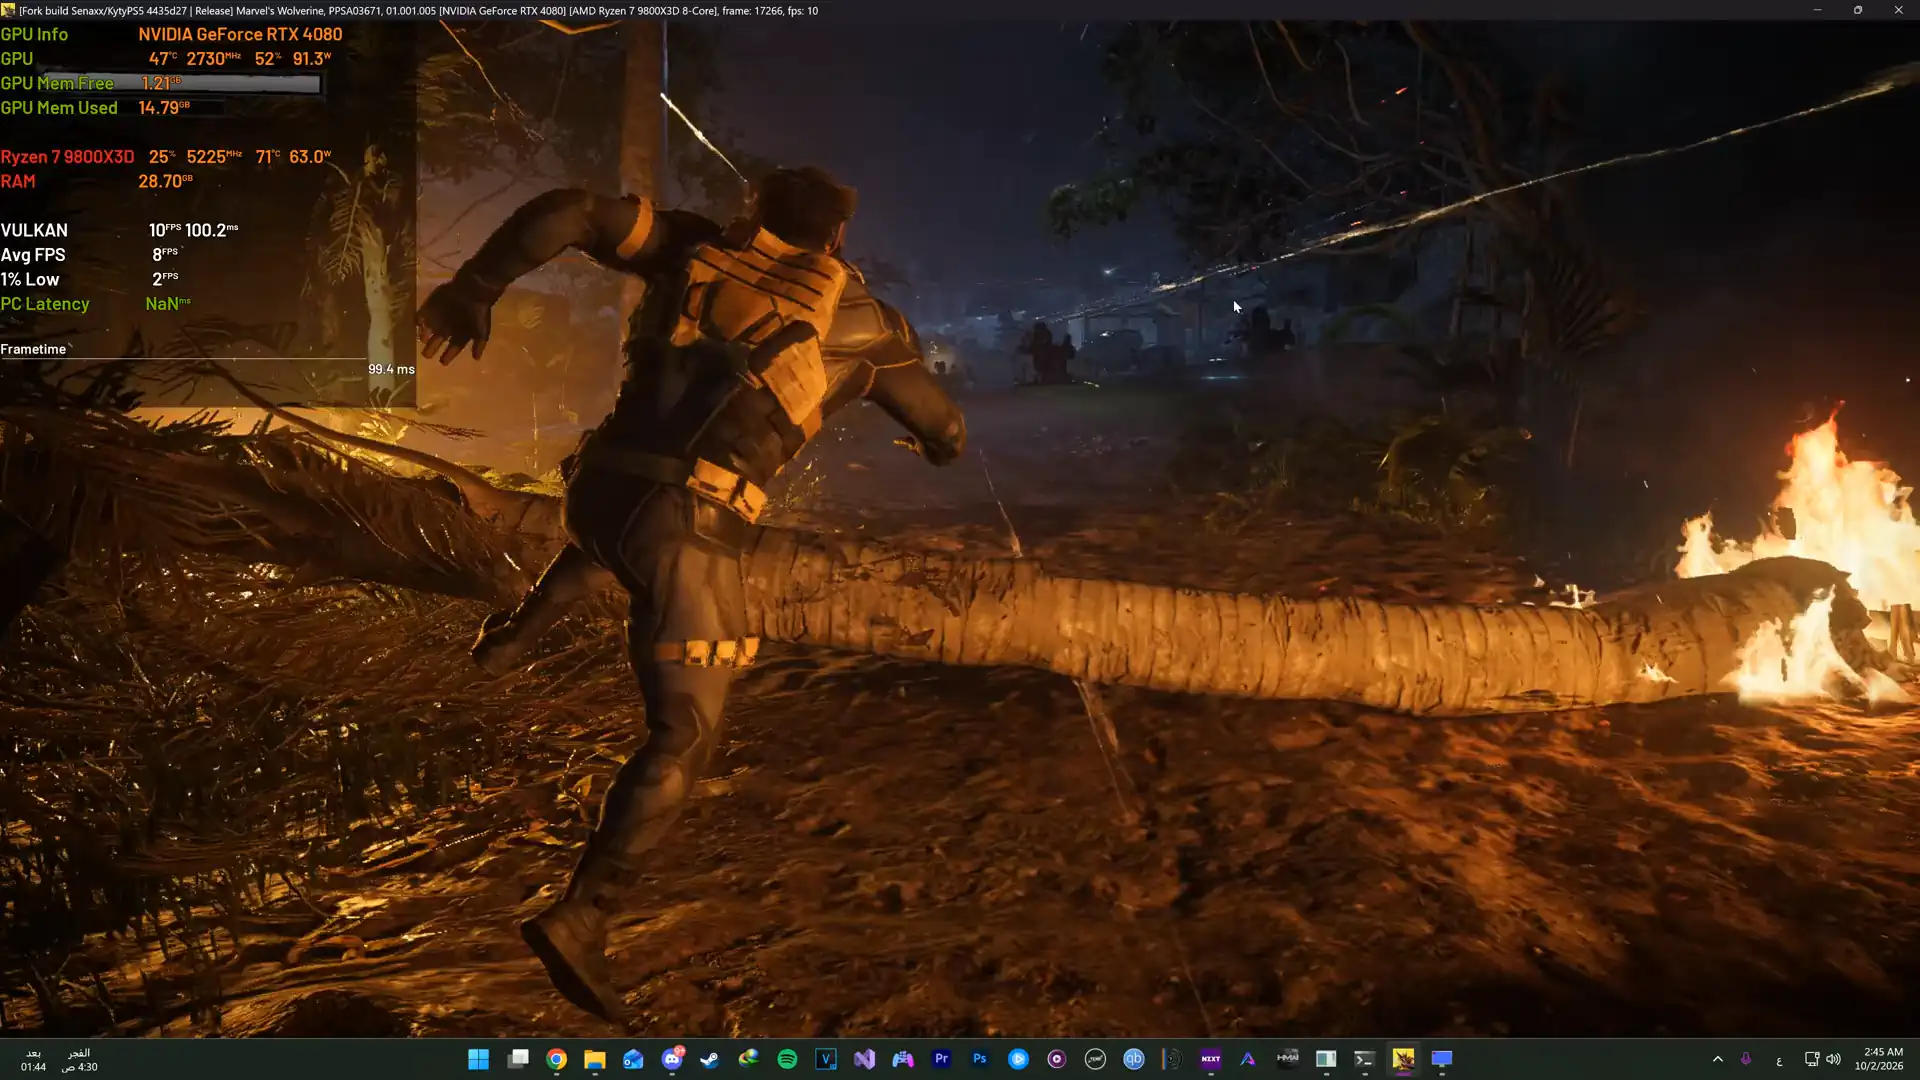Open Steam from the taskbar
This screenshot has height=1080, width=1920.
710,1059
